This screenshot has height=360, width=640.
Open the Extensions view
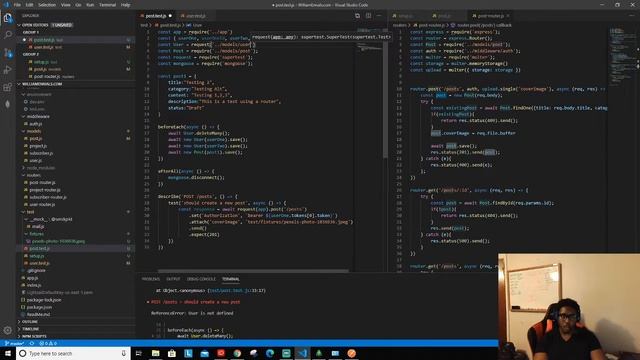pos(8,87)
